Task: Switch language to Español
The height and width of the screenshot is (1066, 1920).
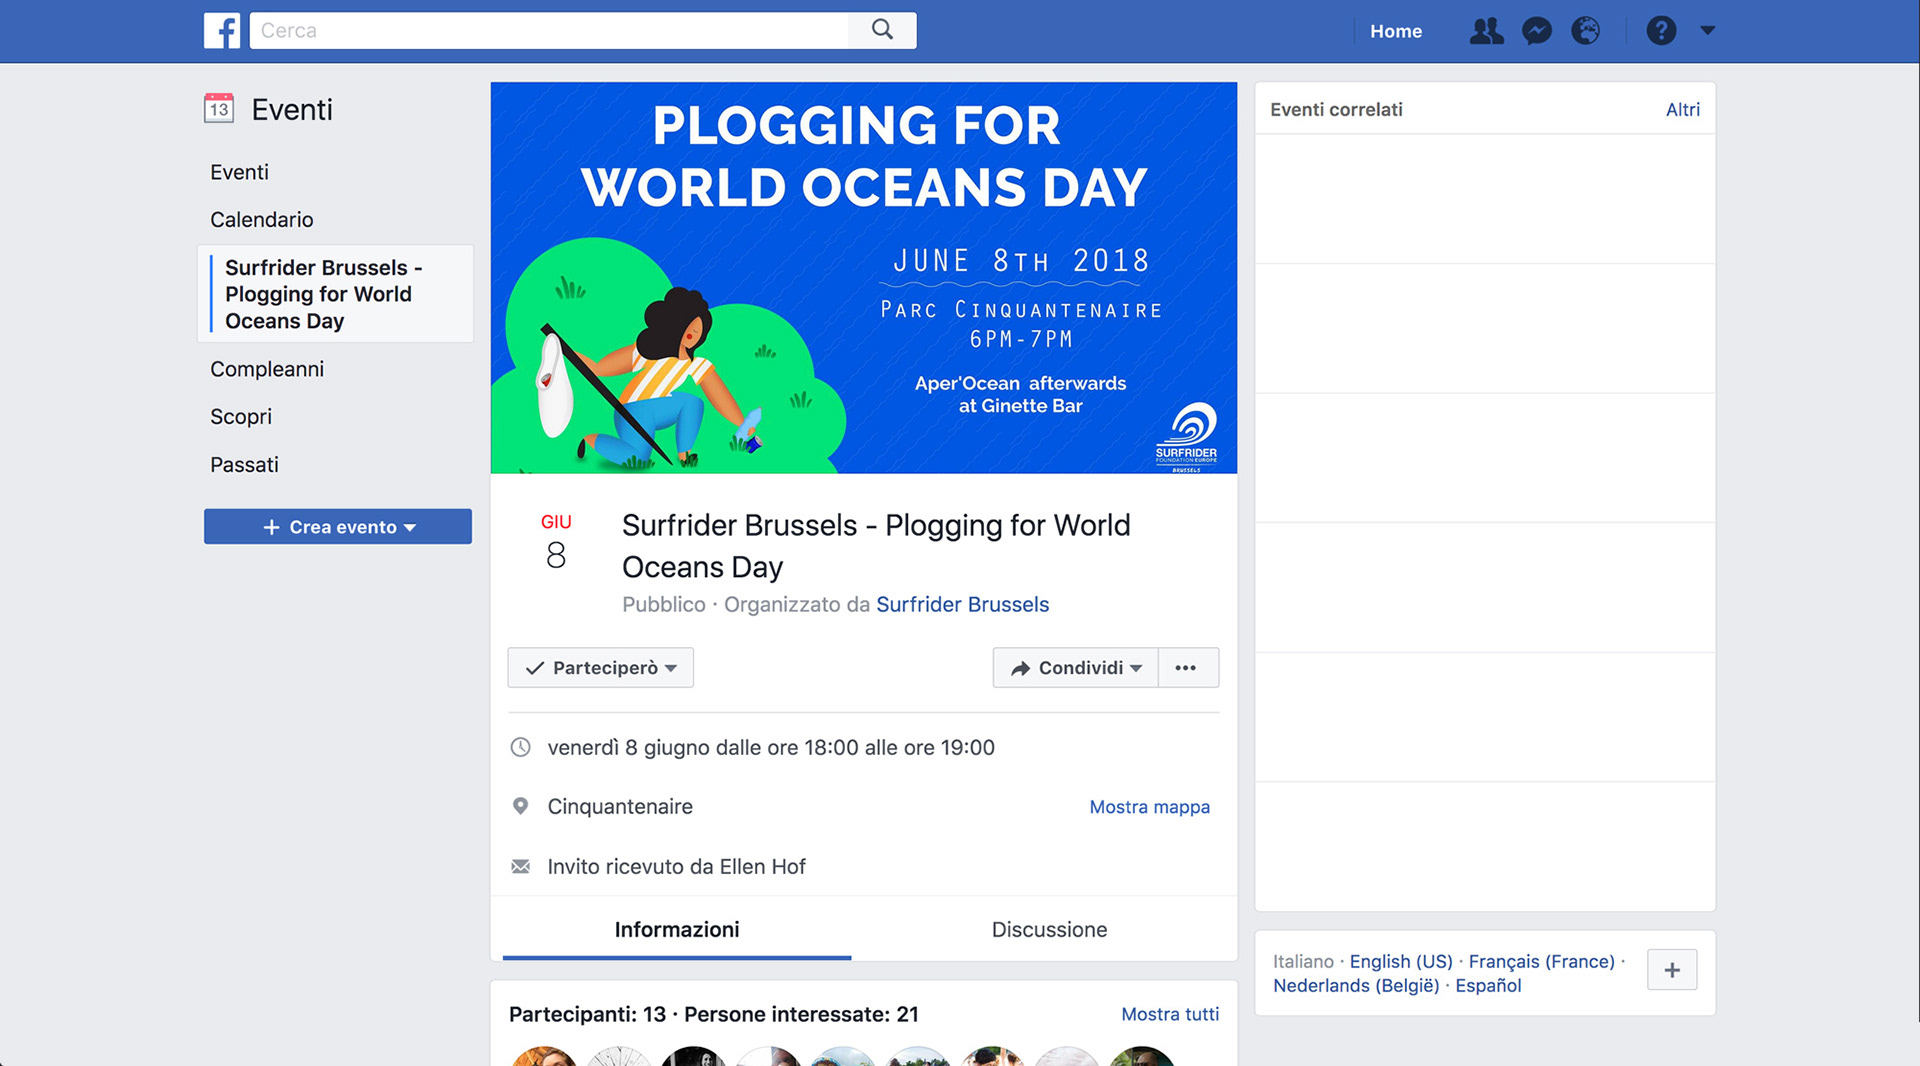Action: point(1488,985)
